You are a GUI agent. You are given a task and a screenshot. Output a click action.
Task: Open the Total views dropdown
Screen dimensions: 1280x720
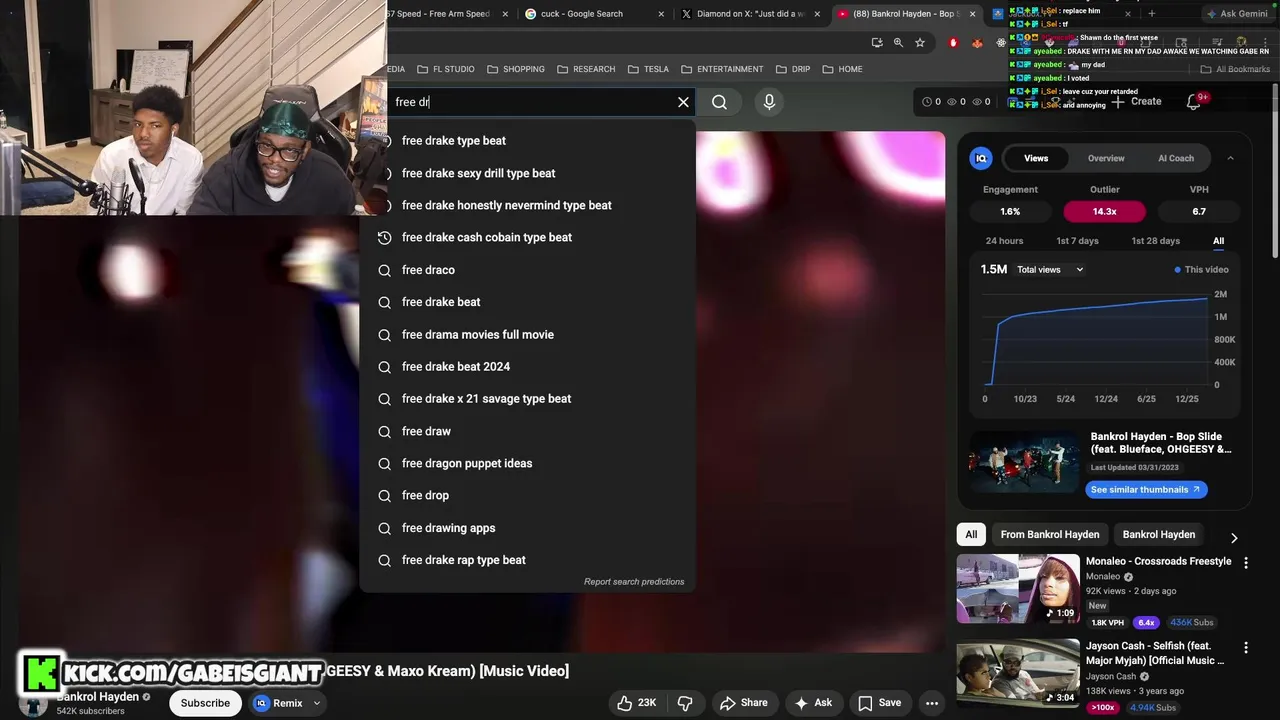[1050, 270]
